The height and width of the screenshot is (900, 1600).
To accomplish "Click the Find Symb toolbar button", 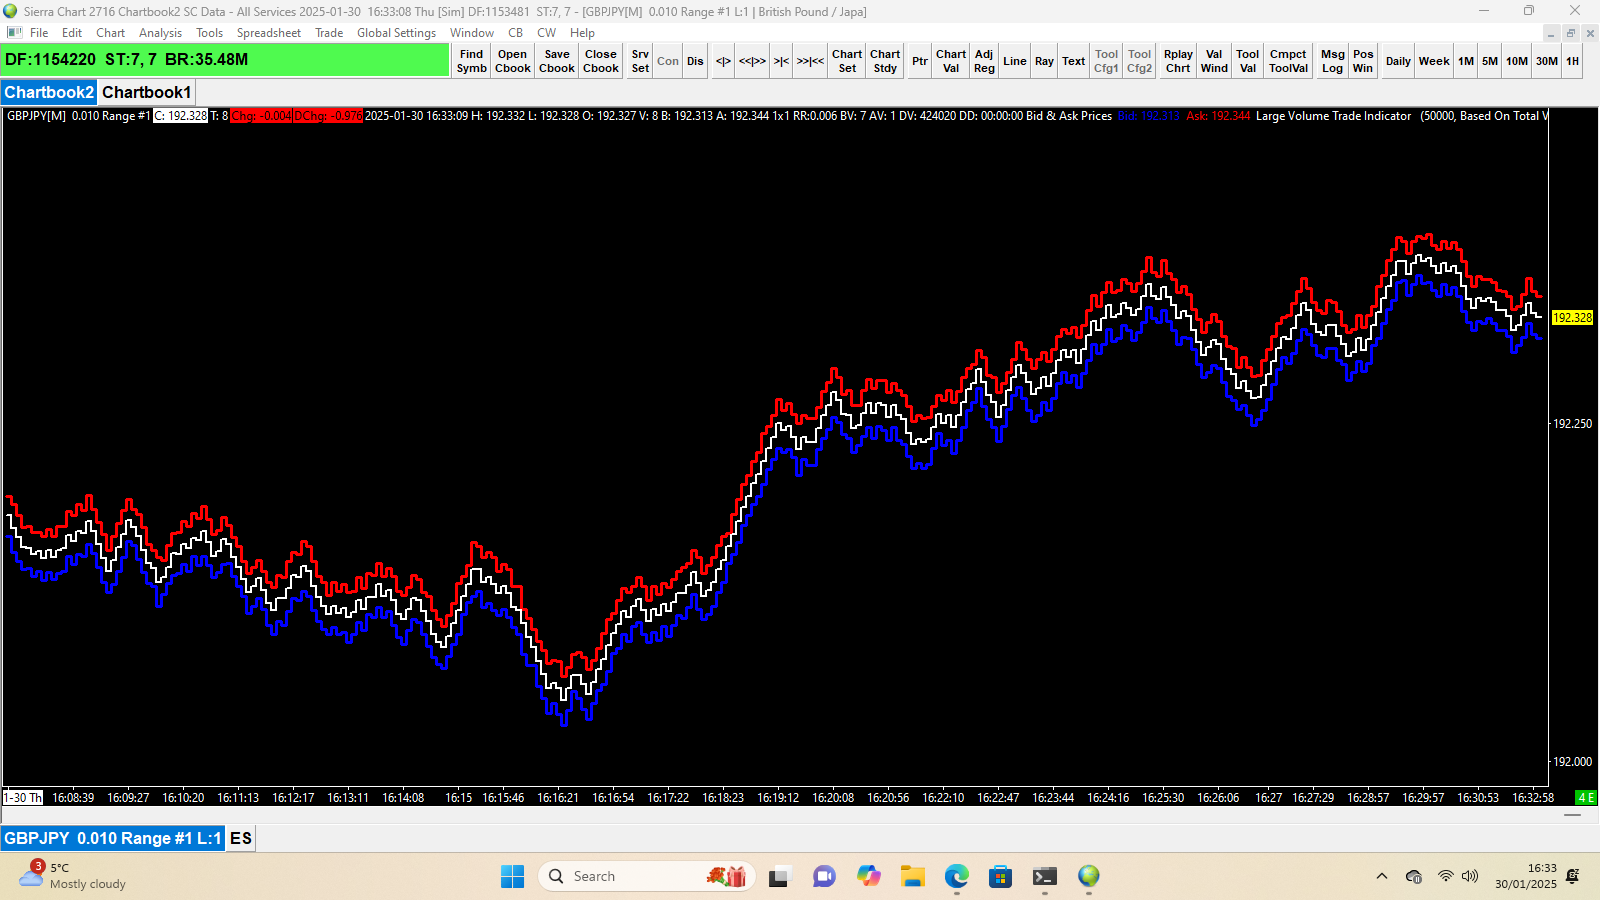I will point(471,61).
